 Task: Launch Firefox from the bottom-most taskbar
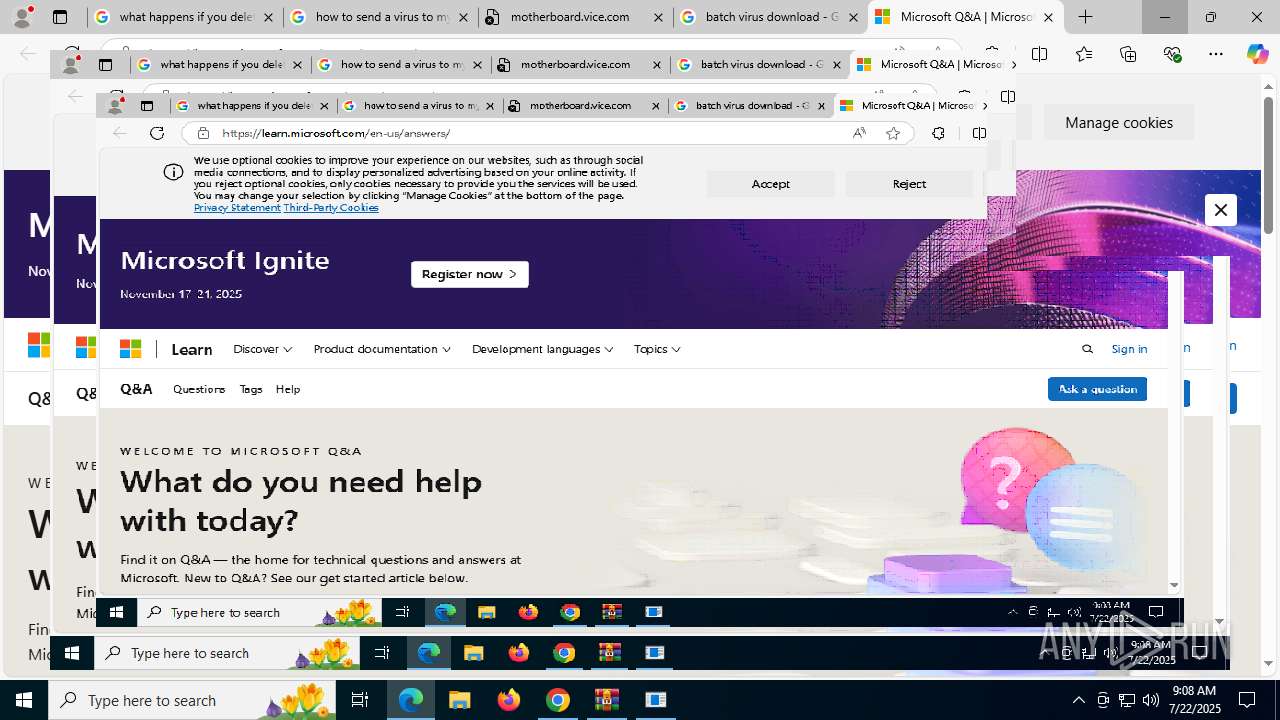pos(509,700)
